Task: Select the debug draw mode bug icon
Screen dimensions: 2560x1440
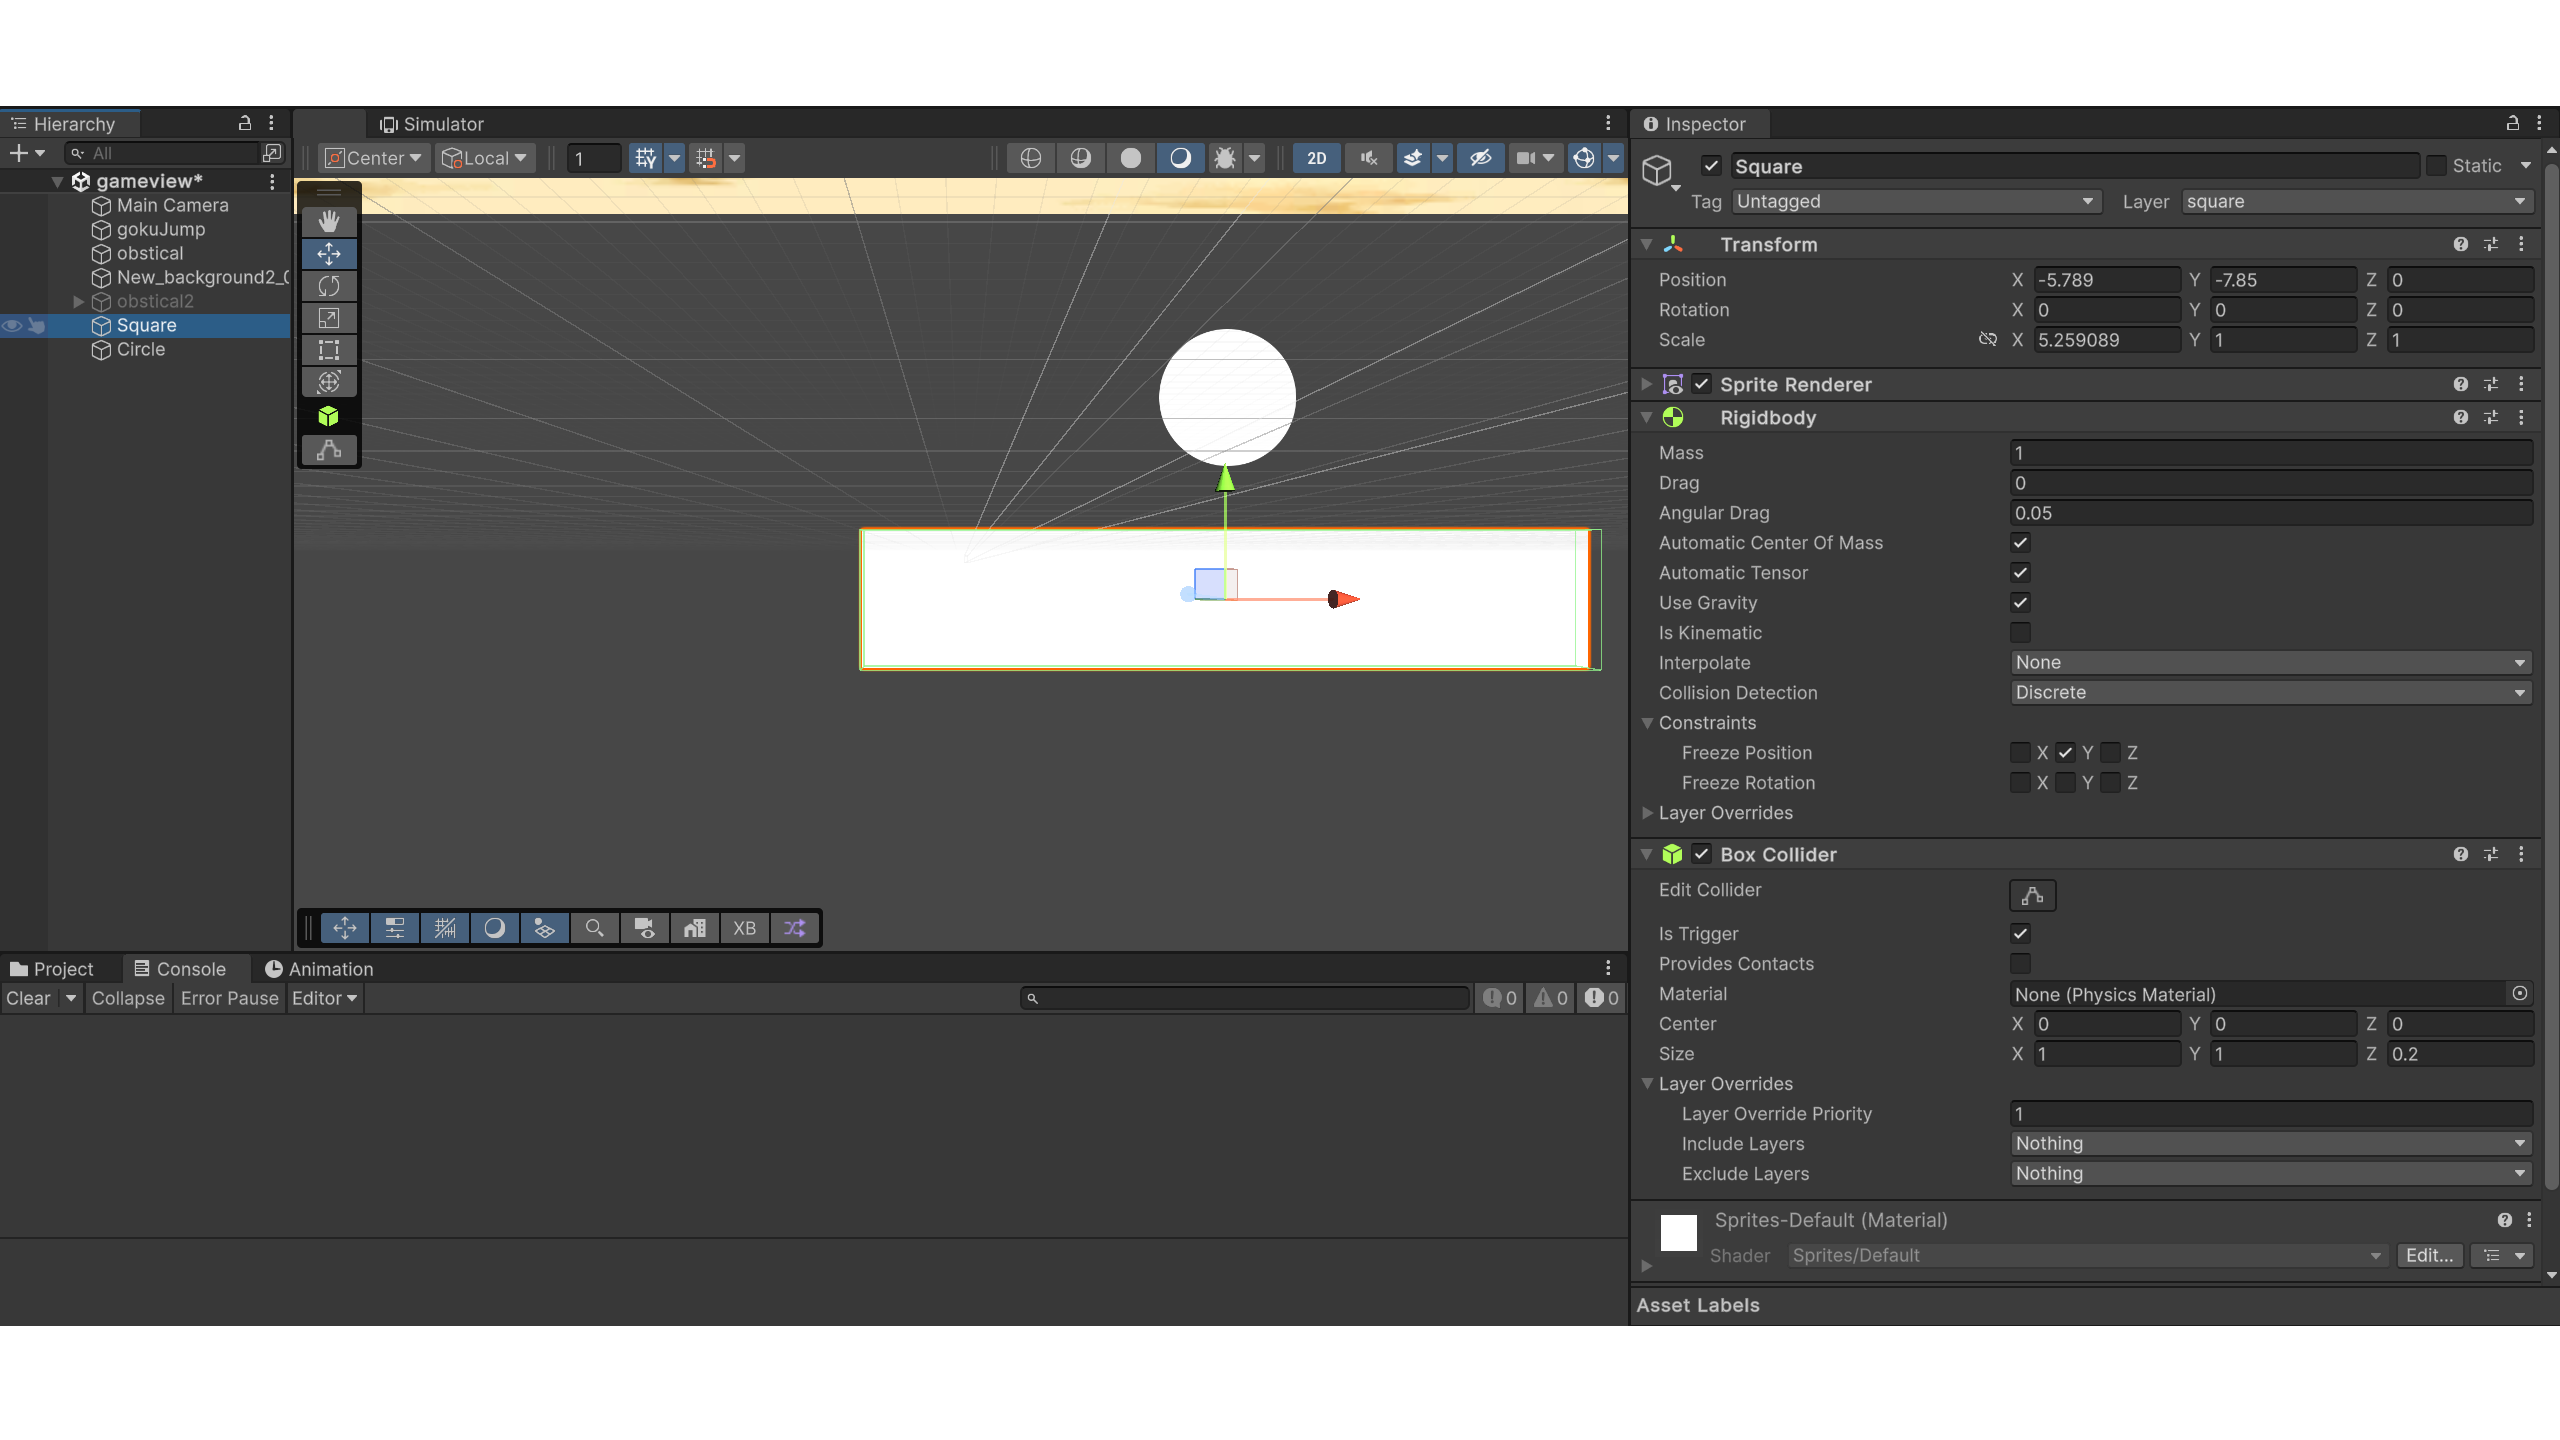Action: tap(1225, 158)
